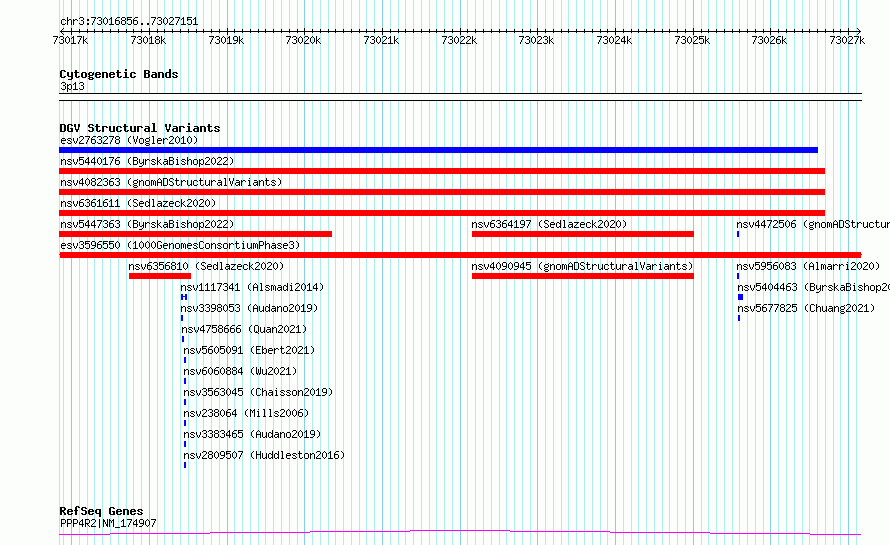Select nsv3563045 (Chaisson2019) label

coord(258,392)
